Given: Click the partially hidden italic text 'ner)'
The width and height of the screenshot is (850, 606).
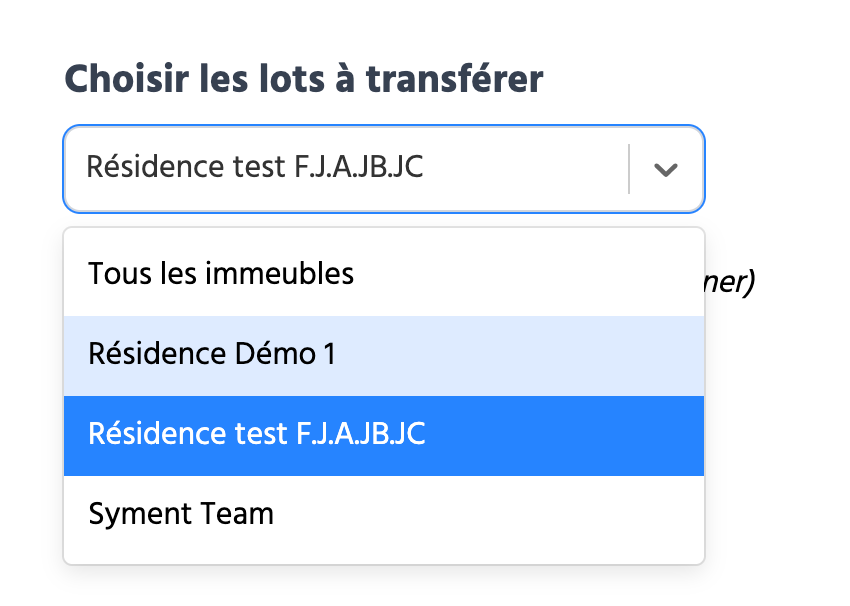Looking at the screenshot, I should click(x=729, y=282).
